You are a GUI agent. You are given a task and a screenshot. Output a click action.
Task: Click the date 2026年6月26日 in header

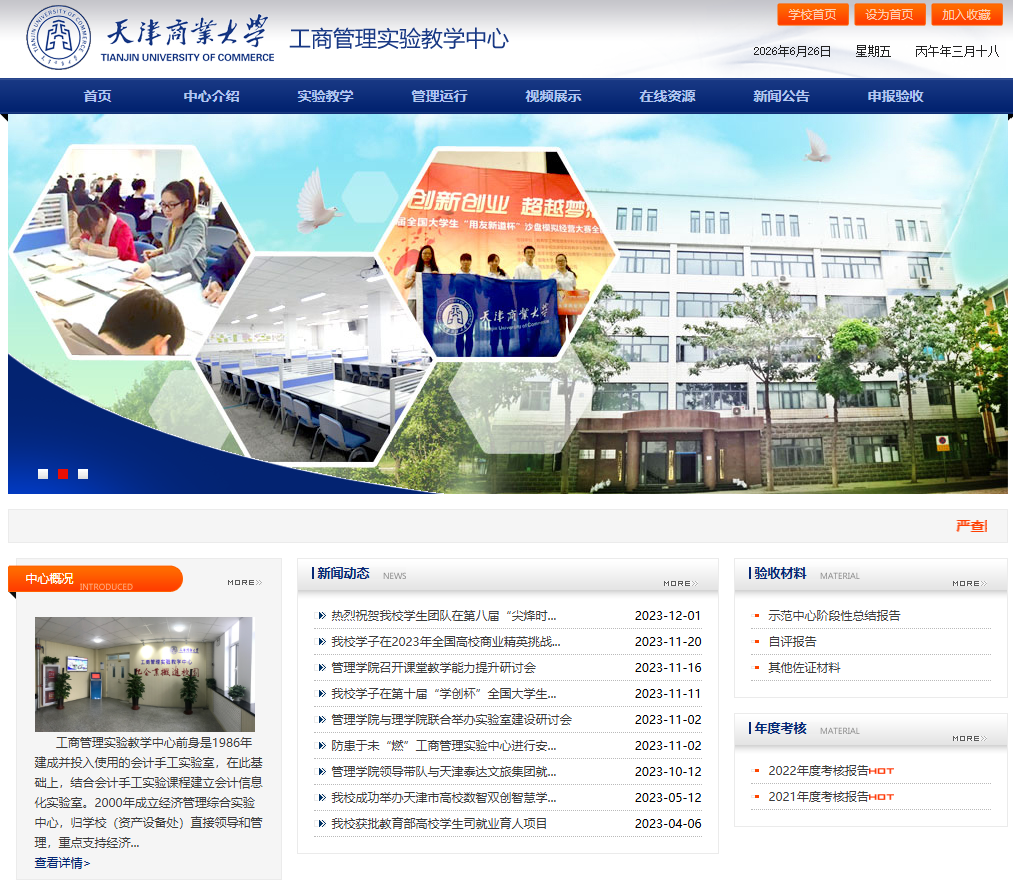[792, 51]
